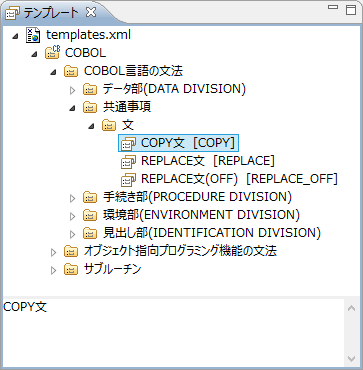Select REPLACE文(OFF) [REPLACE_OFF] template label
The width and height of the screenshot is (363, 370).
239,179
